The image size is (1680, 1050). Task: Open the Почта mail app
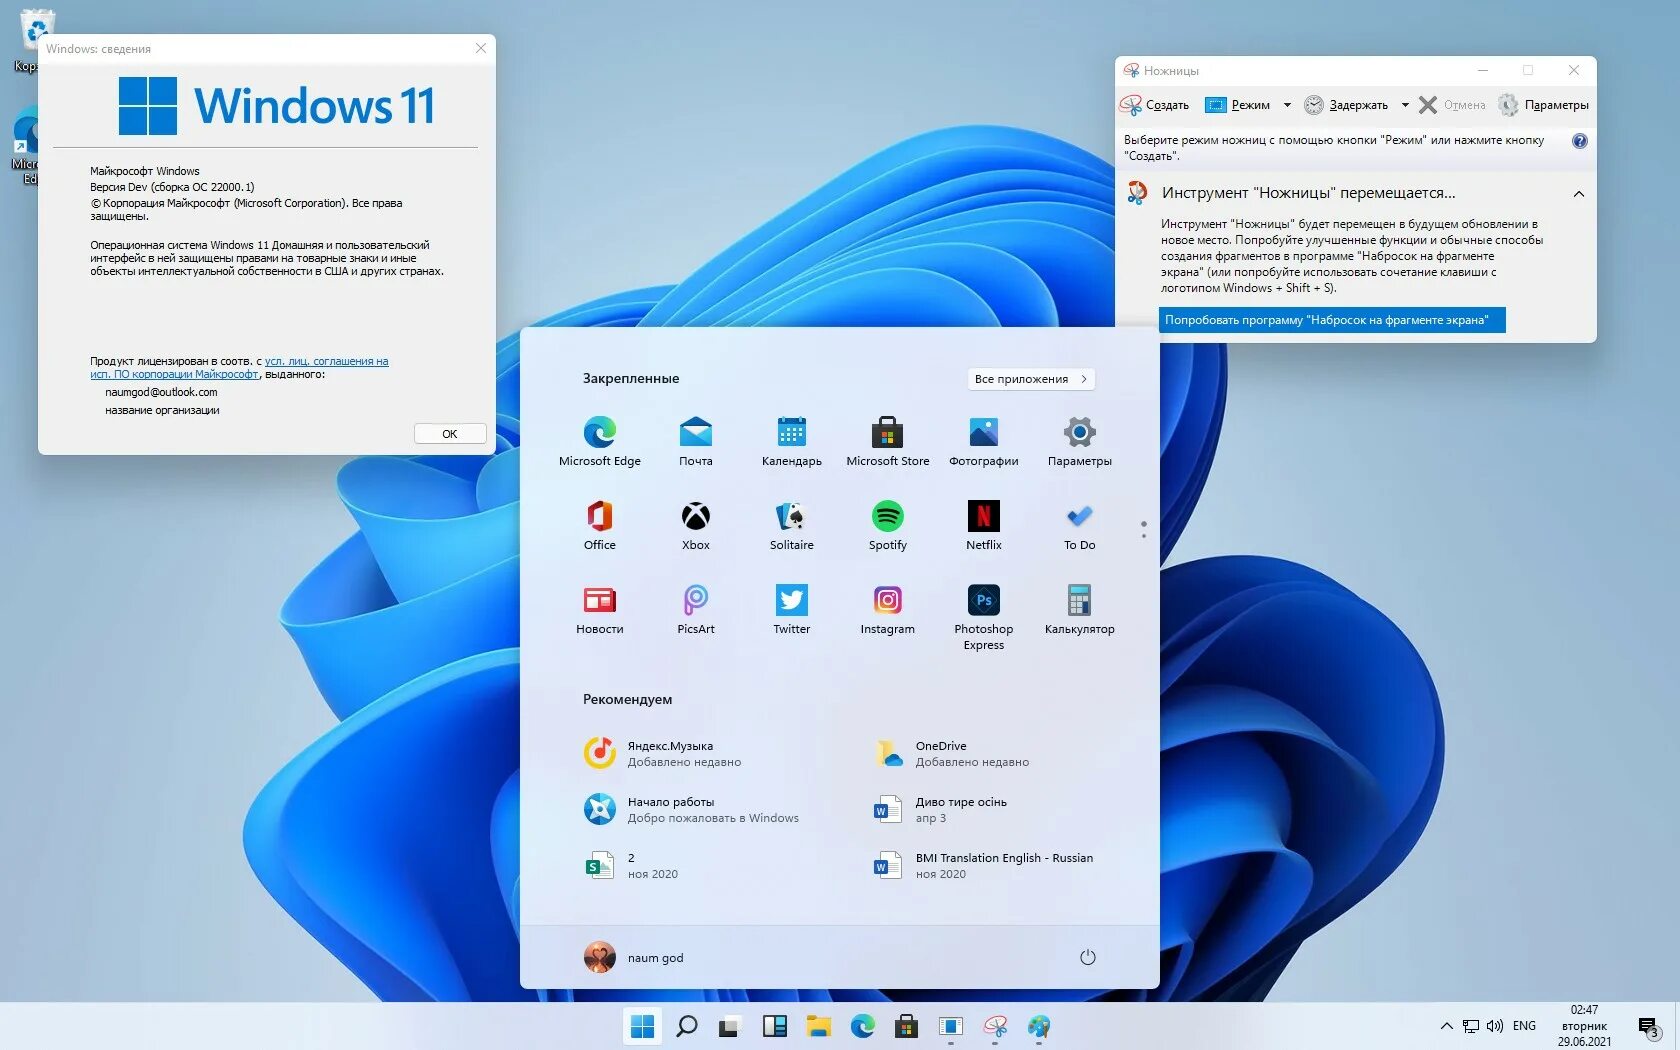695,441
